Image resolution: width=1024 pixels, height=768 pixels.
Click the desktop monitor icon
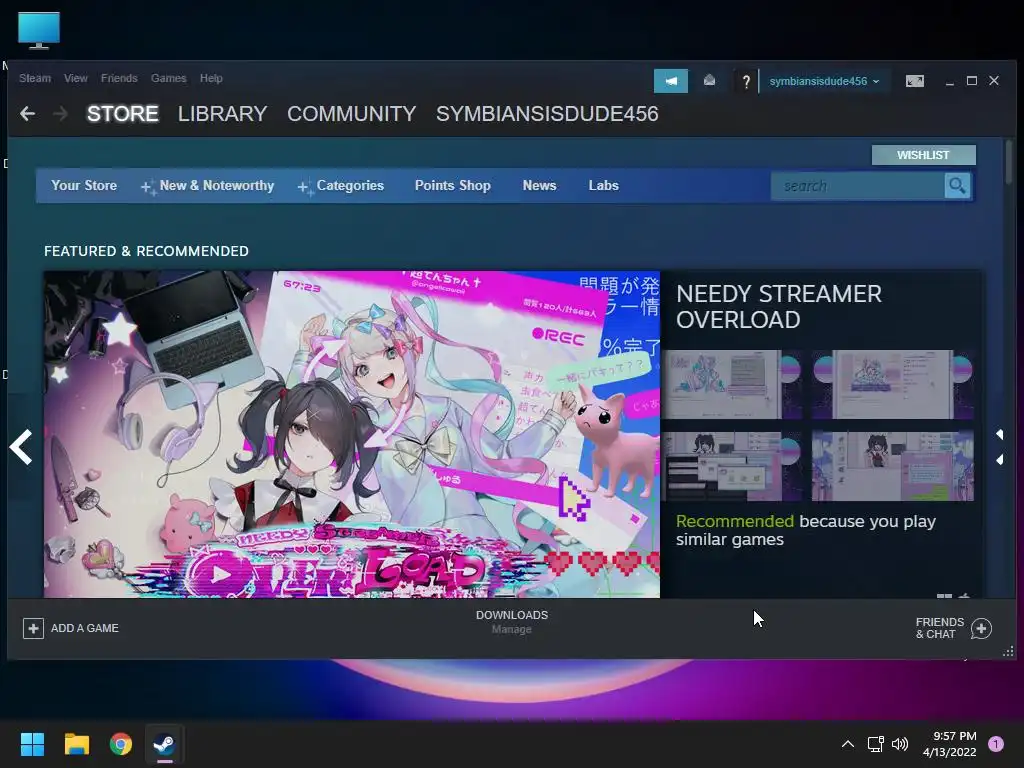coord(39,30)
